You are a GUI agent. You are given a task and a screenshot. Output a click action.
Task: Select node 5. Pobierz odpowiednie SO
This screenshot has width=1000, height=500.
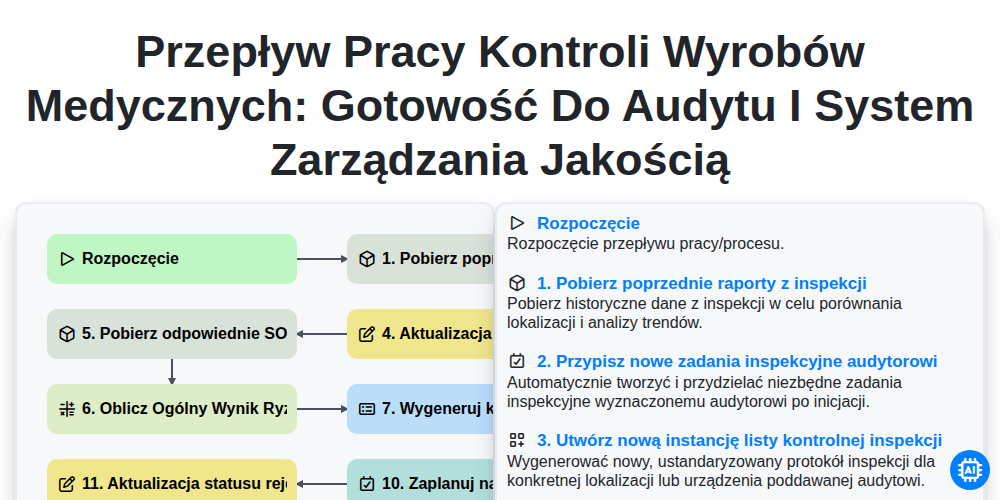[172, 334]
